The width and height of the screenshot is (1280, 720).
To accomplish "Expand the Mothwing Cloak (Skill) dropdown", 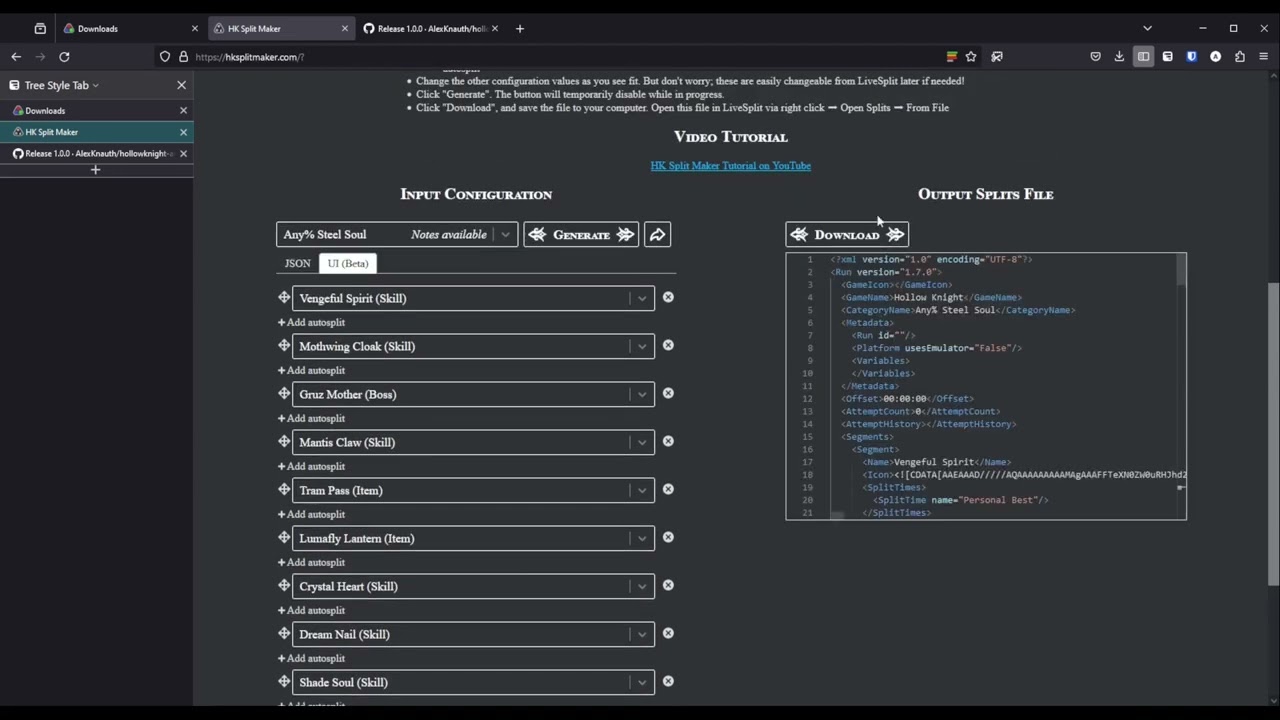I will coord(642,346).
